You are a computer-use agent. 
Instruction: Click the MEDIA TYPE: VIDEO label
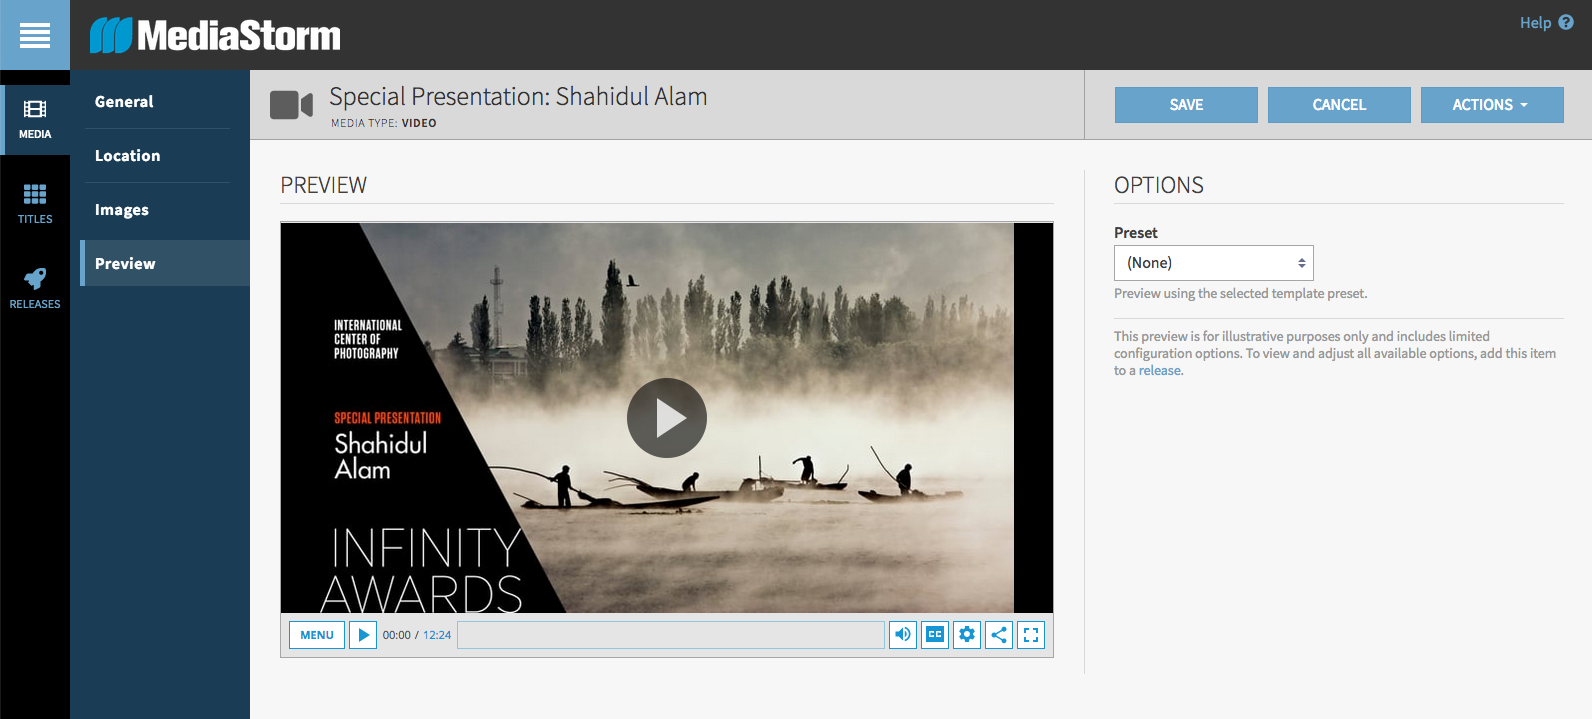coord(384,123)
